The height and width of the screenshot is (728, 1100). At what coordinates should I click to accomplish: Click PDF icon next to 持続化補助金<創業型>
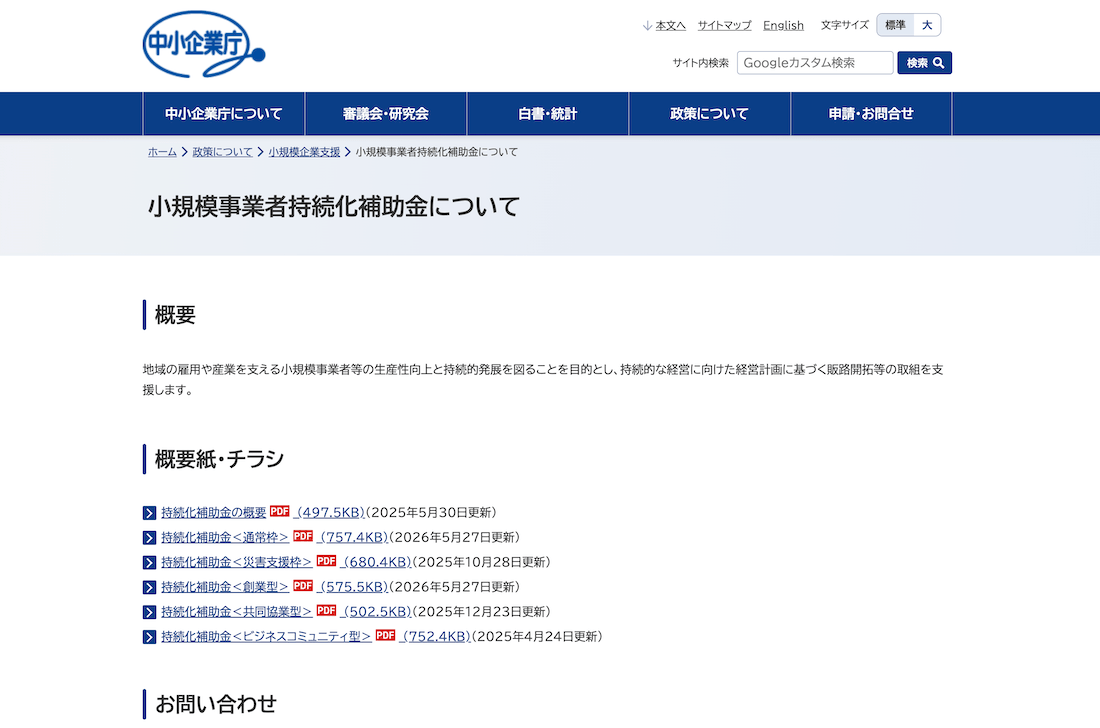point(303,585)
